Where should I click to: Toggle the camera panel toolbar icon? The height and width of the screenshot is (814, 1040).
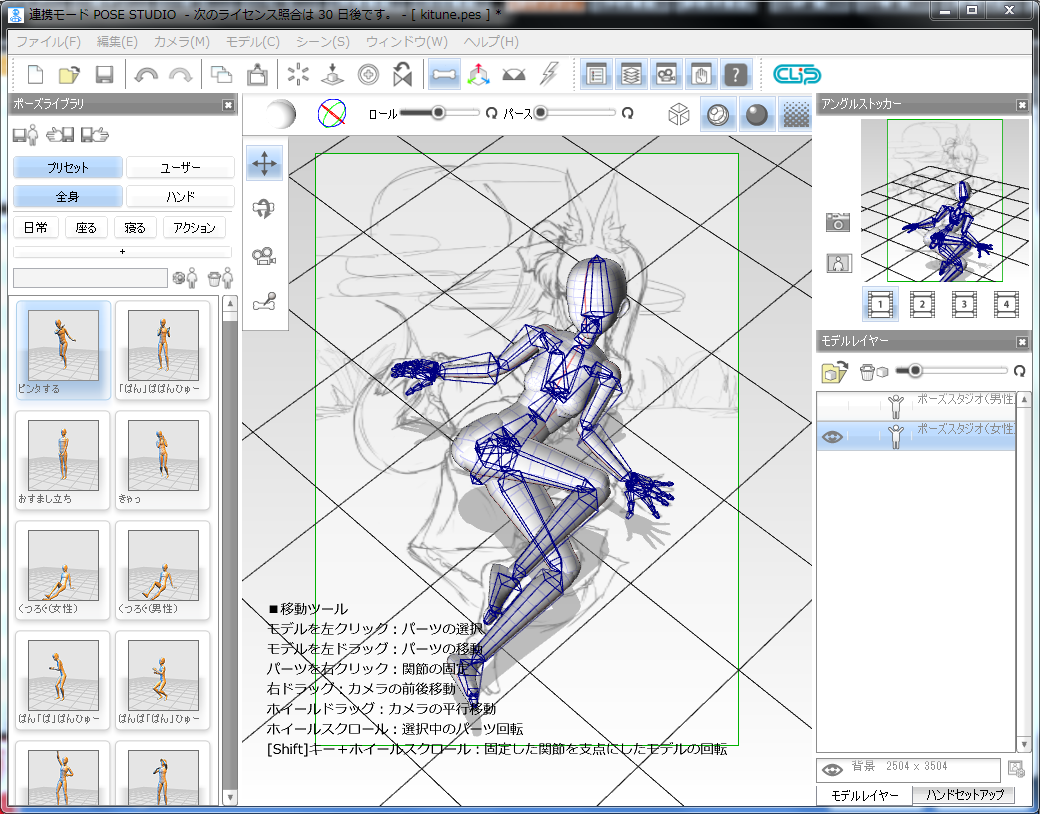tap(665, 74)
